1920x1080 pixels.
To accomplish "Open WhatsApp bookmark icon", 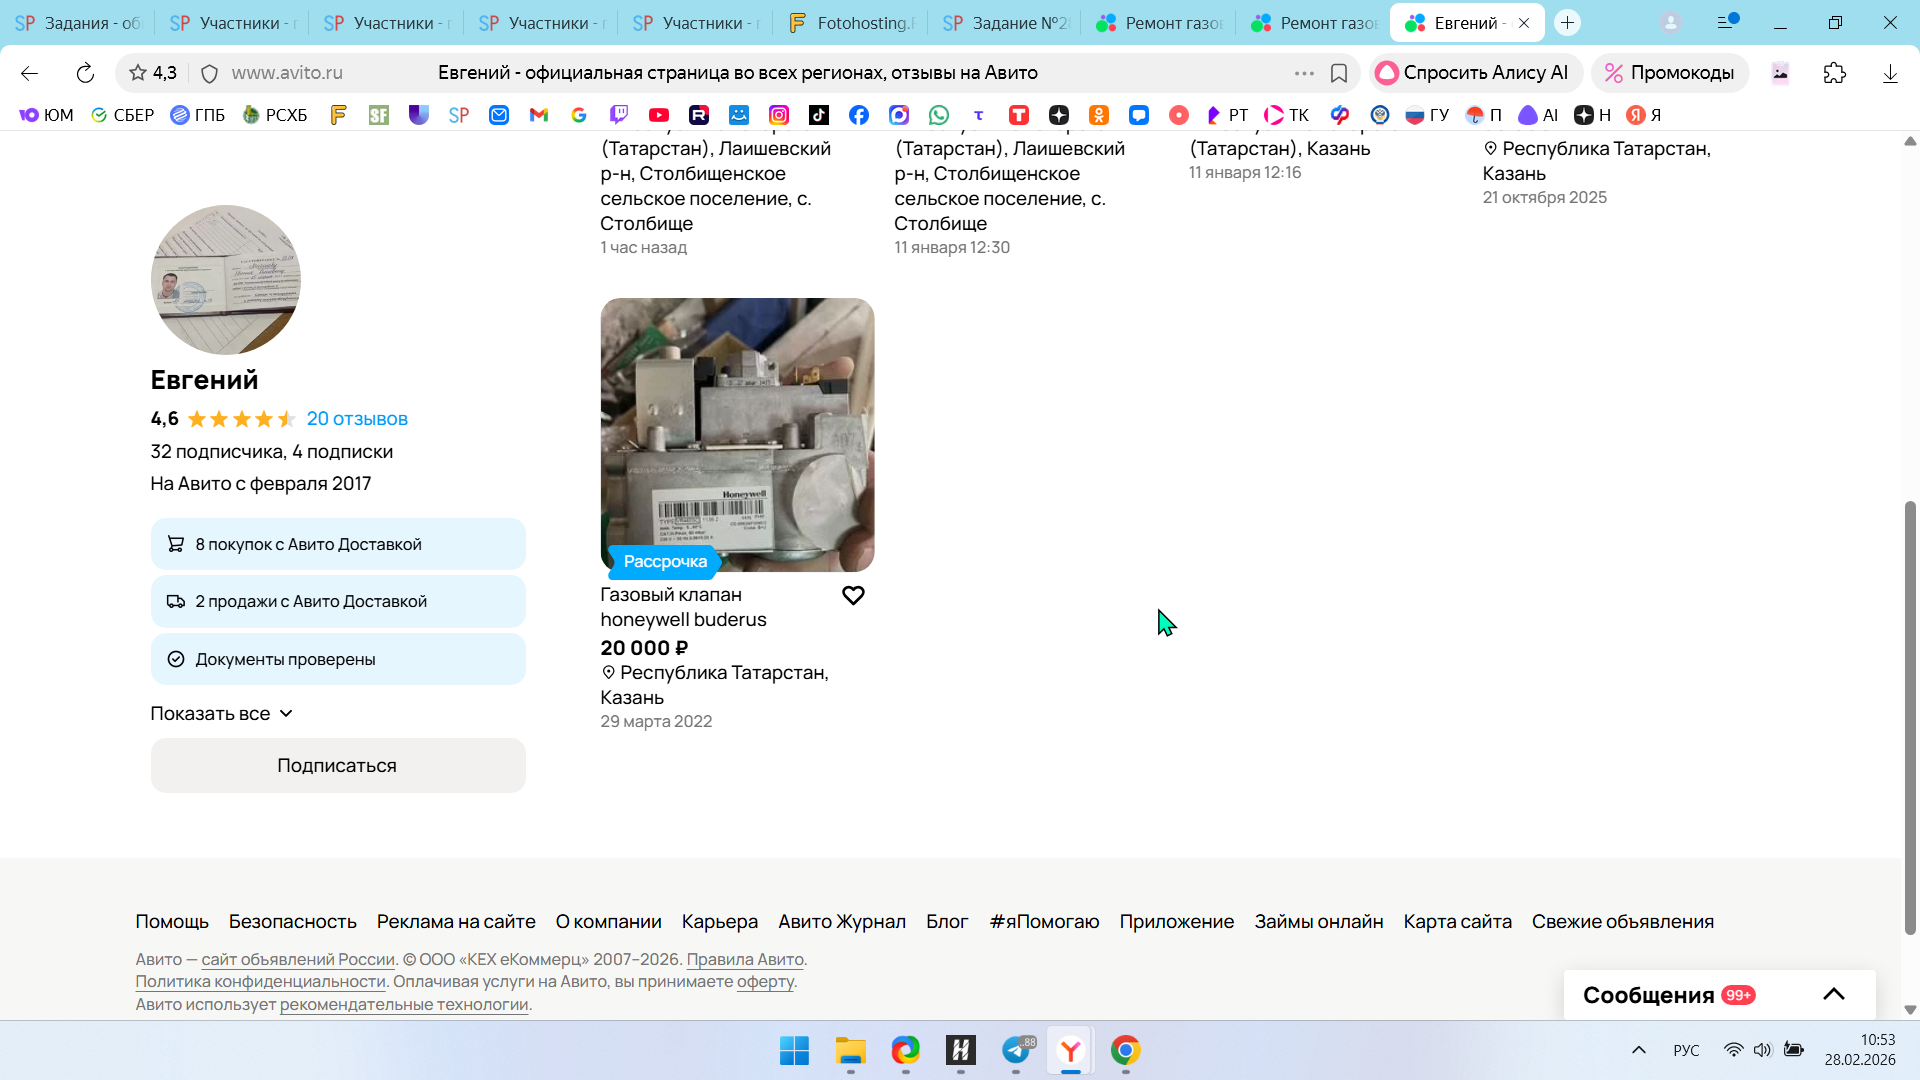I will point(938,115).
